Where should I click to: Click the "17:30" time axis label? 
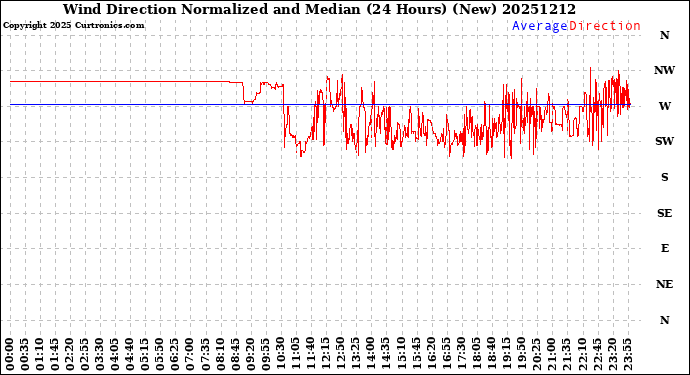(x=461, y=354)
